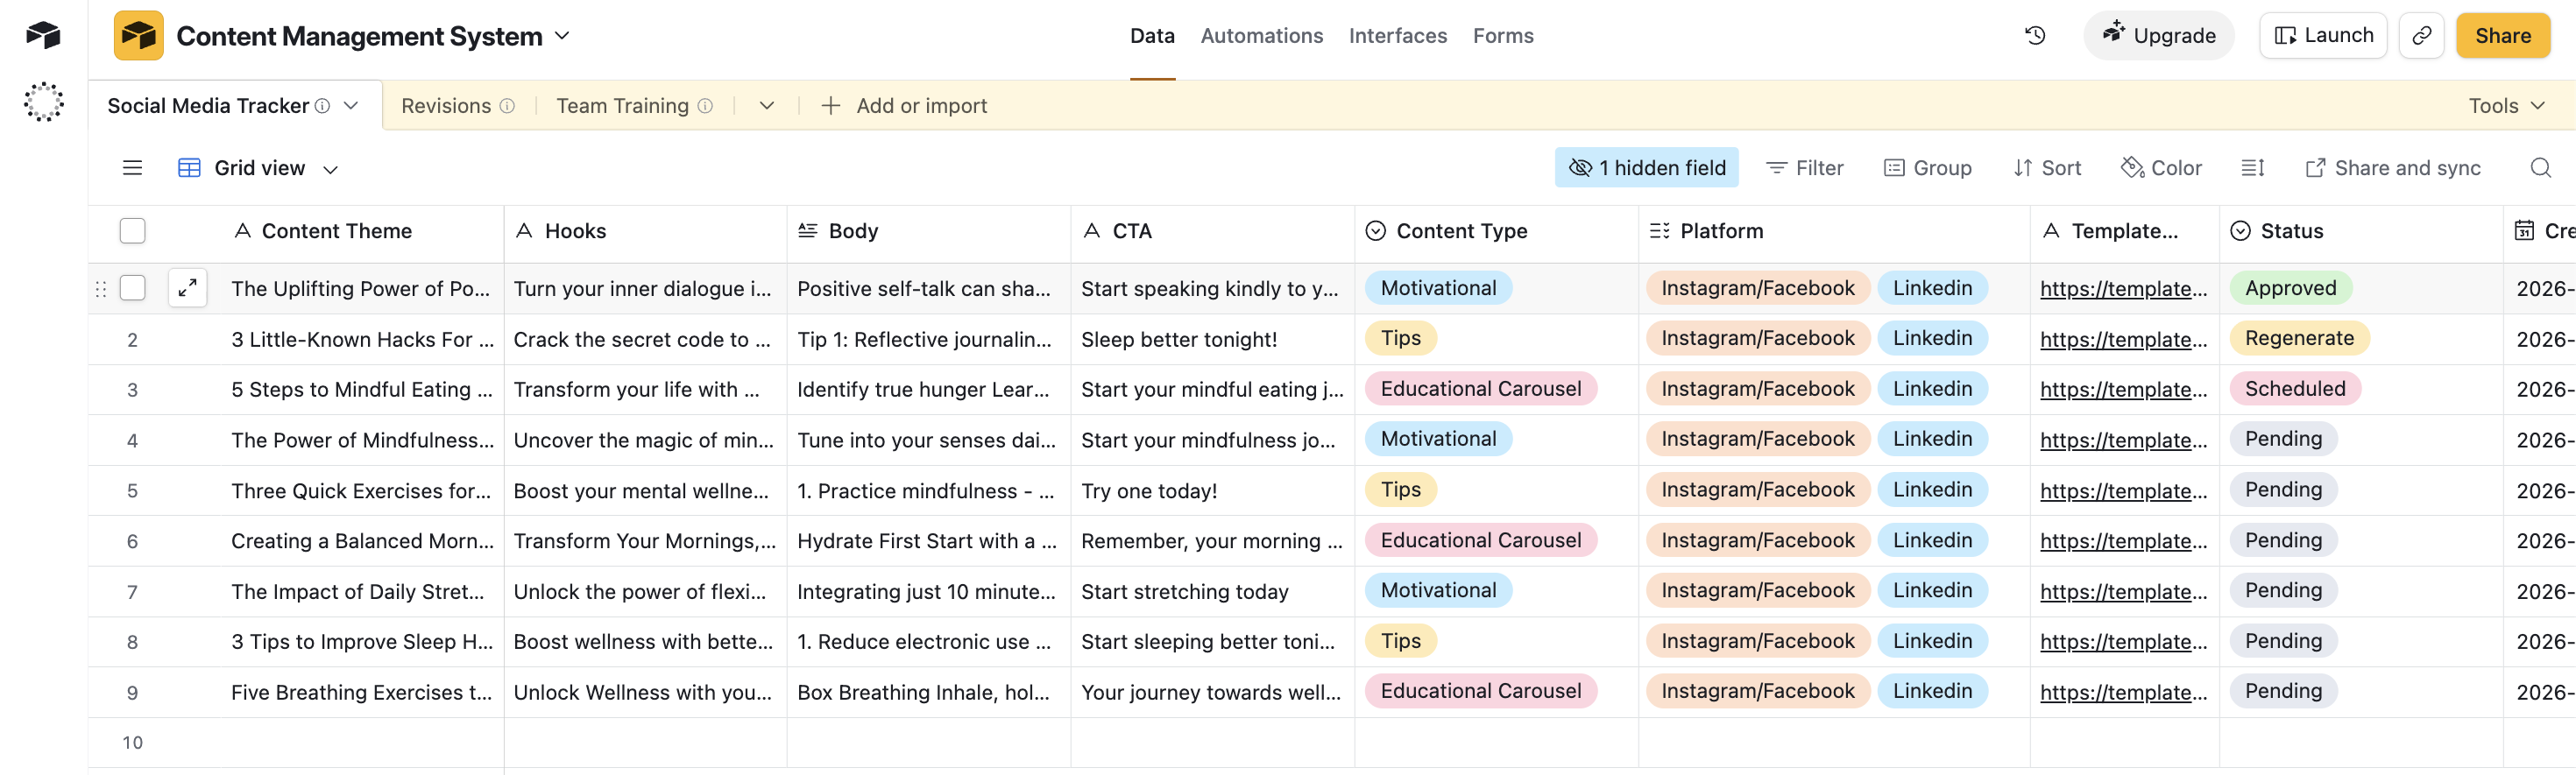The width and height of the screenshot is (2576, 775).
Task: Click the Educational Carousel tag in row 6
Action: [1480, 541]
